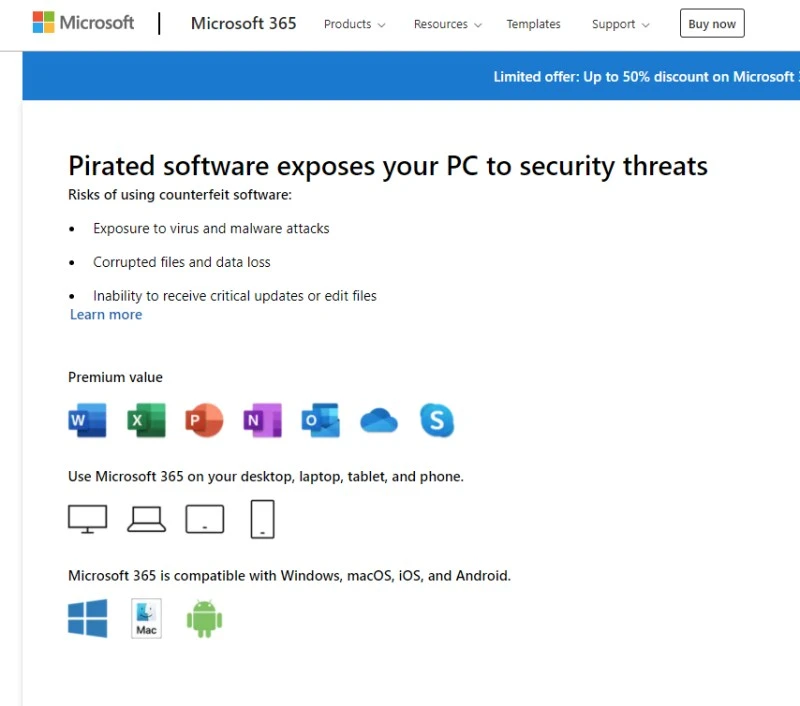This screenshot has width=800, height=706.
Task: Click the desktop monitor device icon
Action: (87, 519)
